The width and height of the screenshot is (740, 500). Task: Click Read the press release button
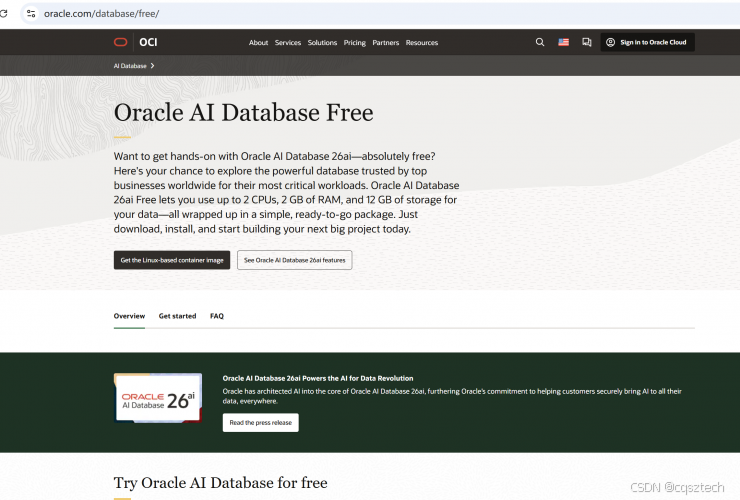pos(261,423)
